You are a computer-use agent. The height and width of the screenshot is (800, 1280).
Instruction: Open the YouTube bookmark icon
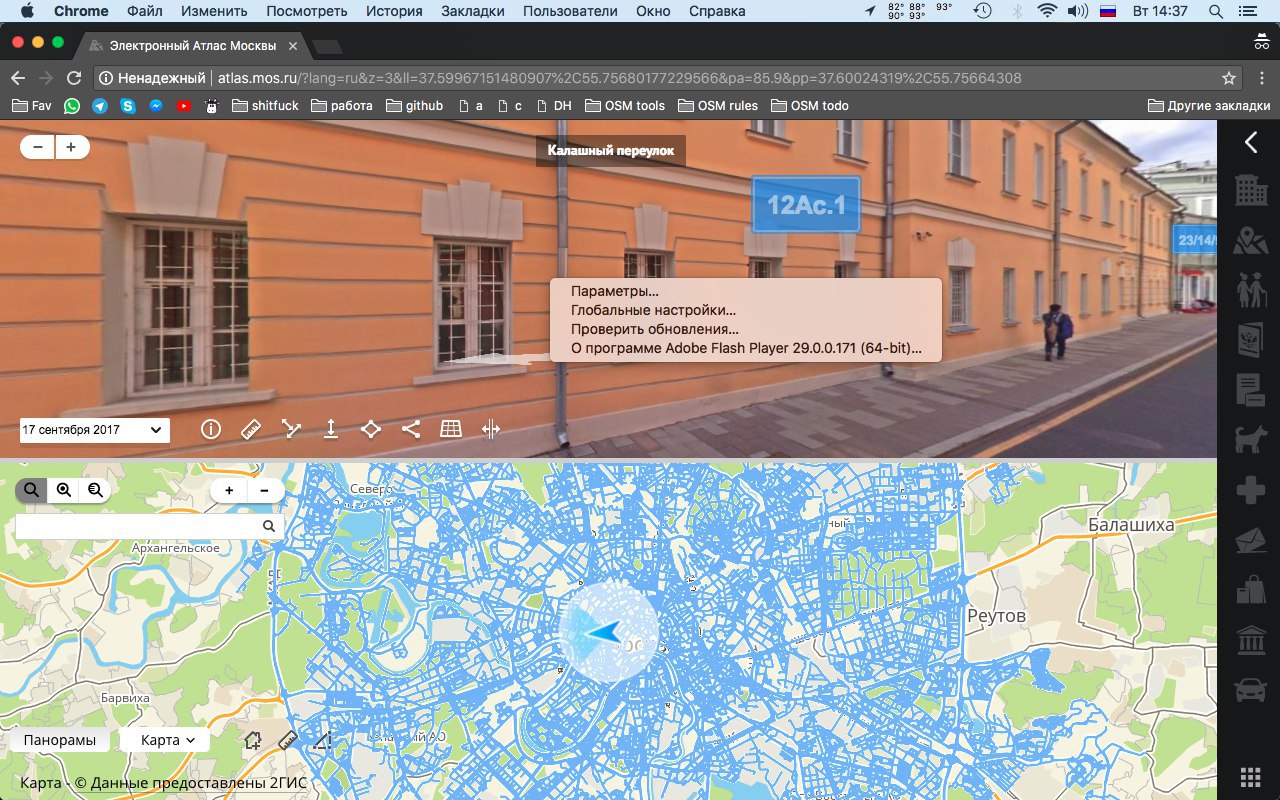[x=184, y=105]
